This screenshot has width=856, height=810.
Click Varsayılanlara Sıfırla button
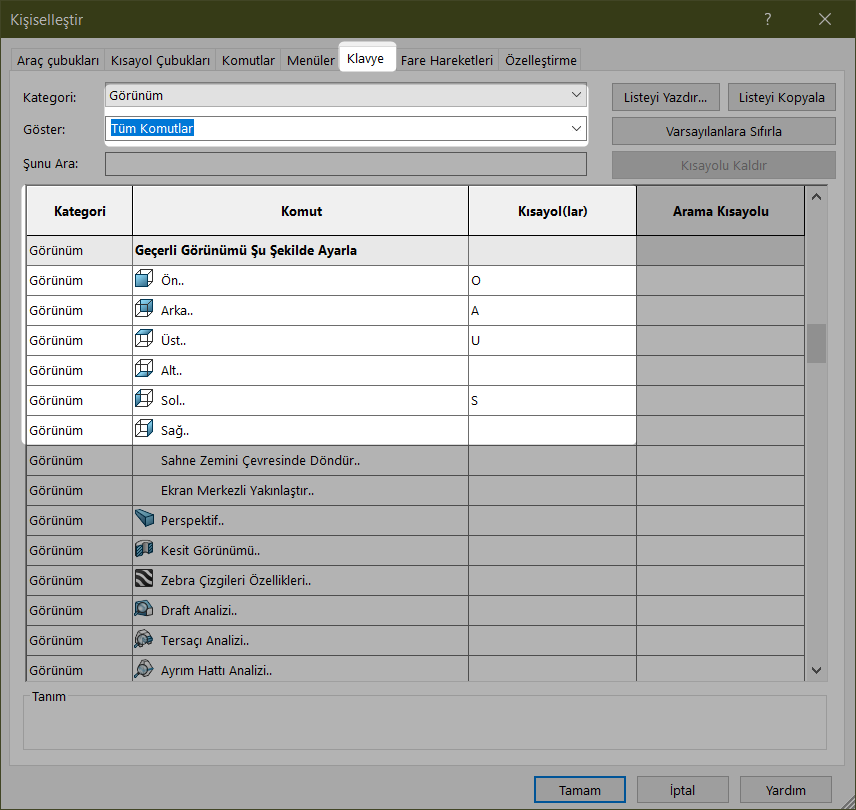[x=723, y=132]
